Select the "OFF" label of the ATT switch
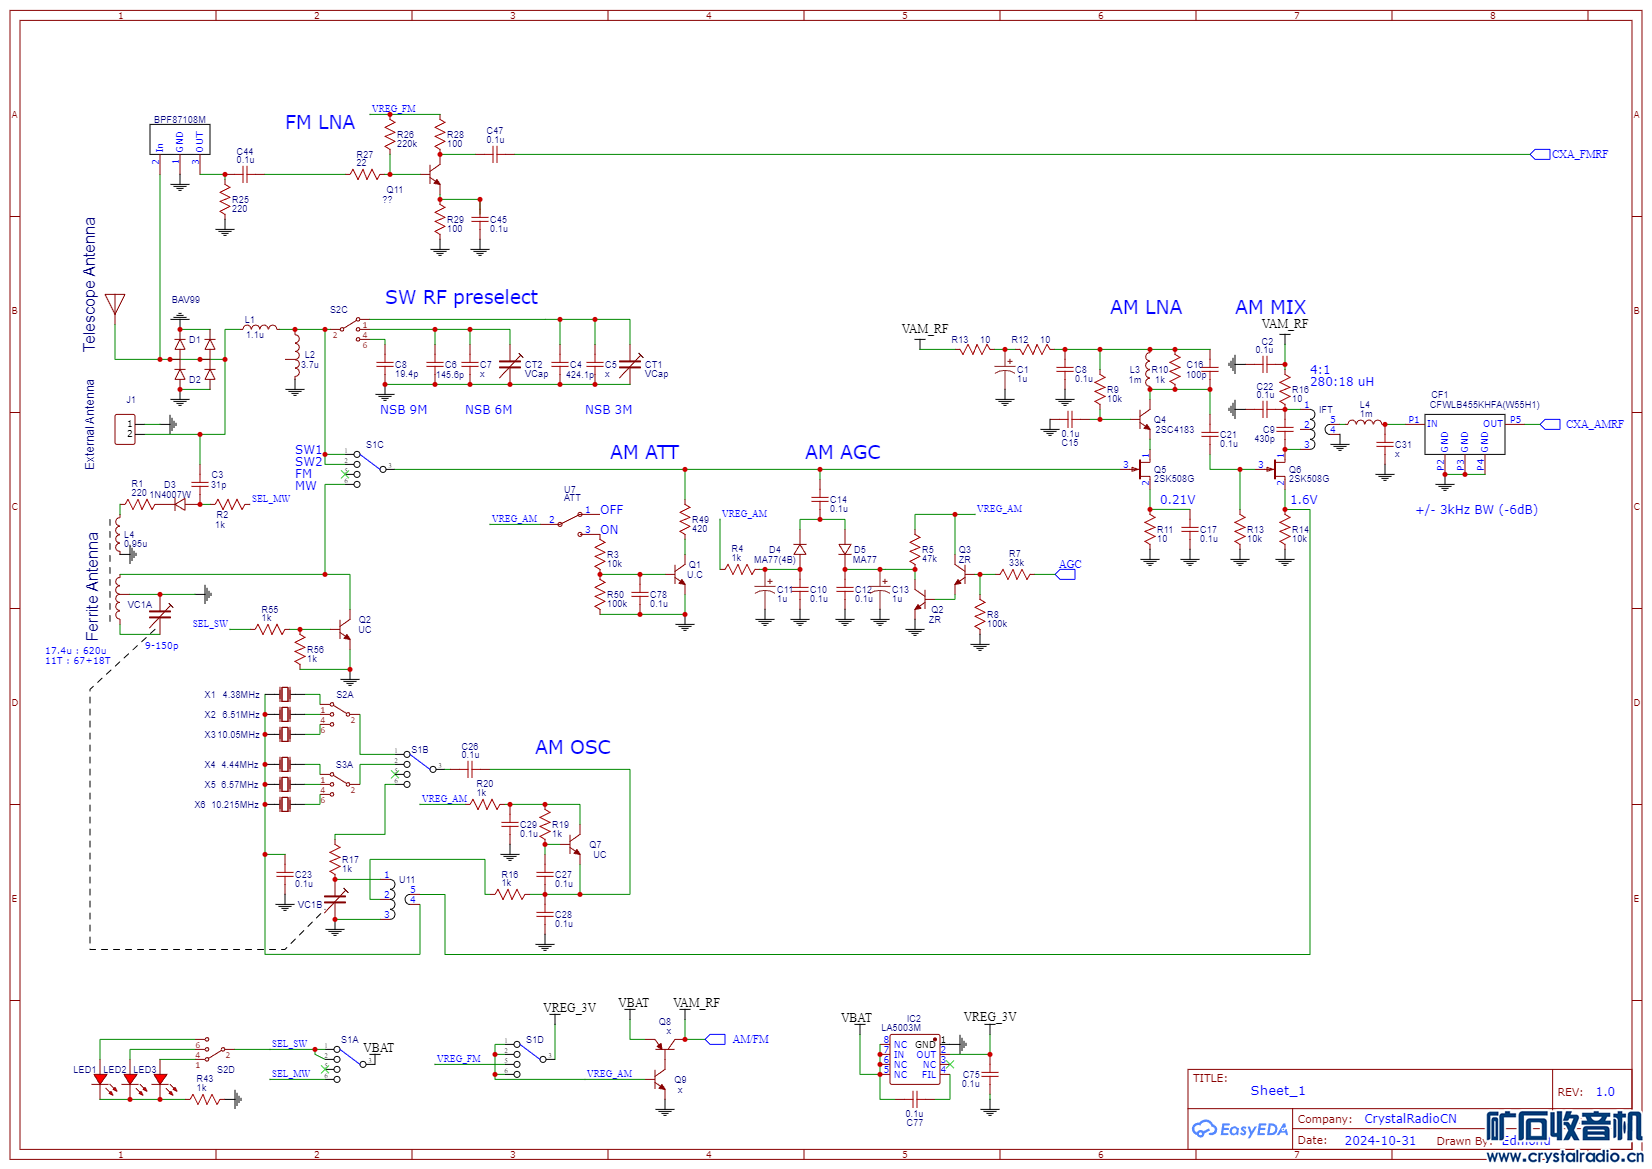1652x1169 pixels. coord(611,509)
